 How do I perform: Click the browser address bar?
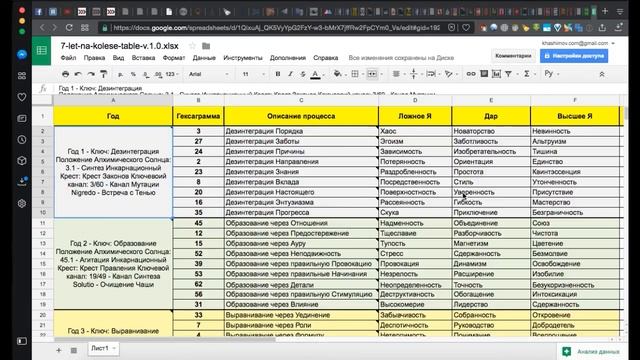(x=276, y=28)
